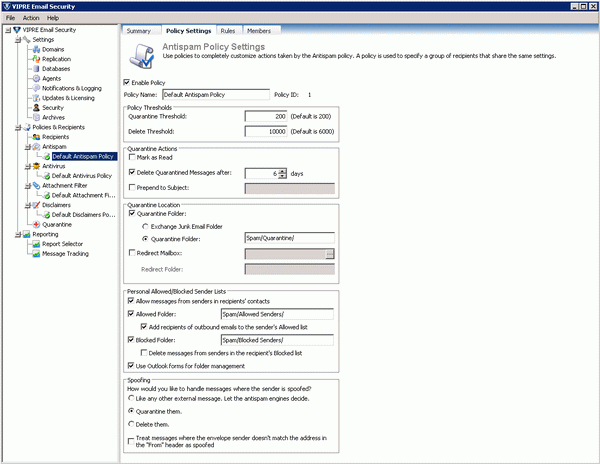Click the Updates & Licensing icon
Image resolution: width=600 pixels, height=464 pixels.
pos(36,98)
